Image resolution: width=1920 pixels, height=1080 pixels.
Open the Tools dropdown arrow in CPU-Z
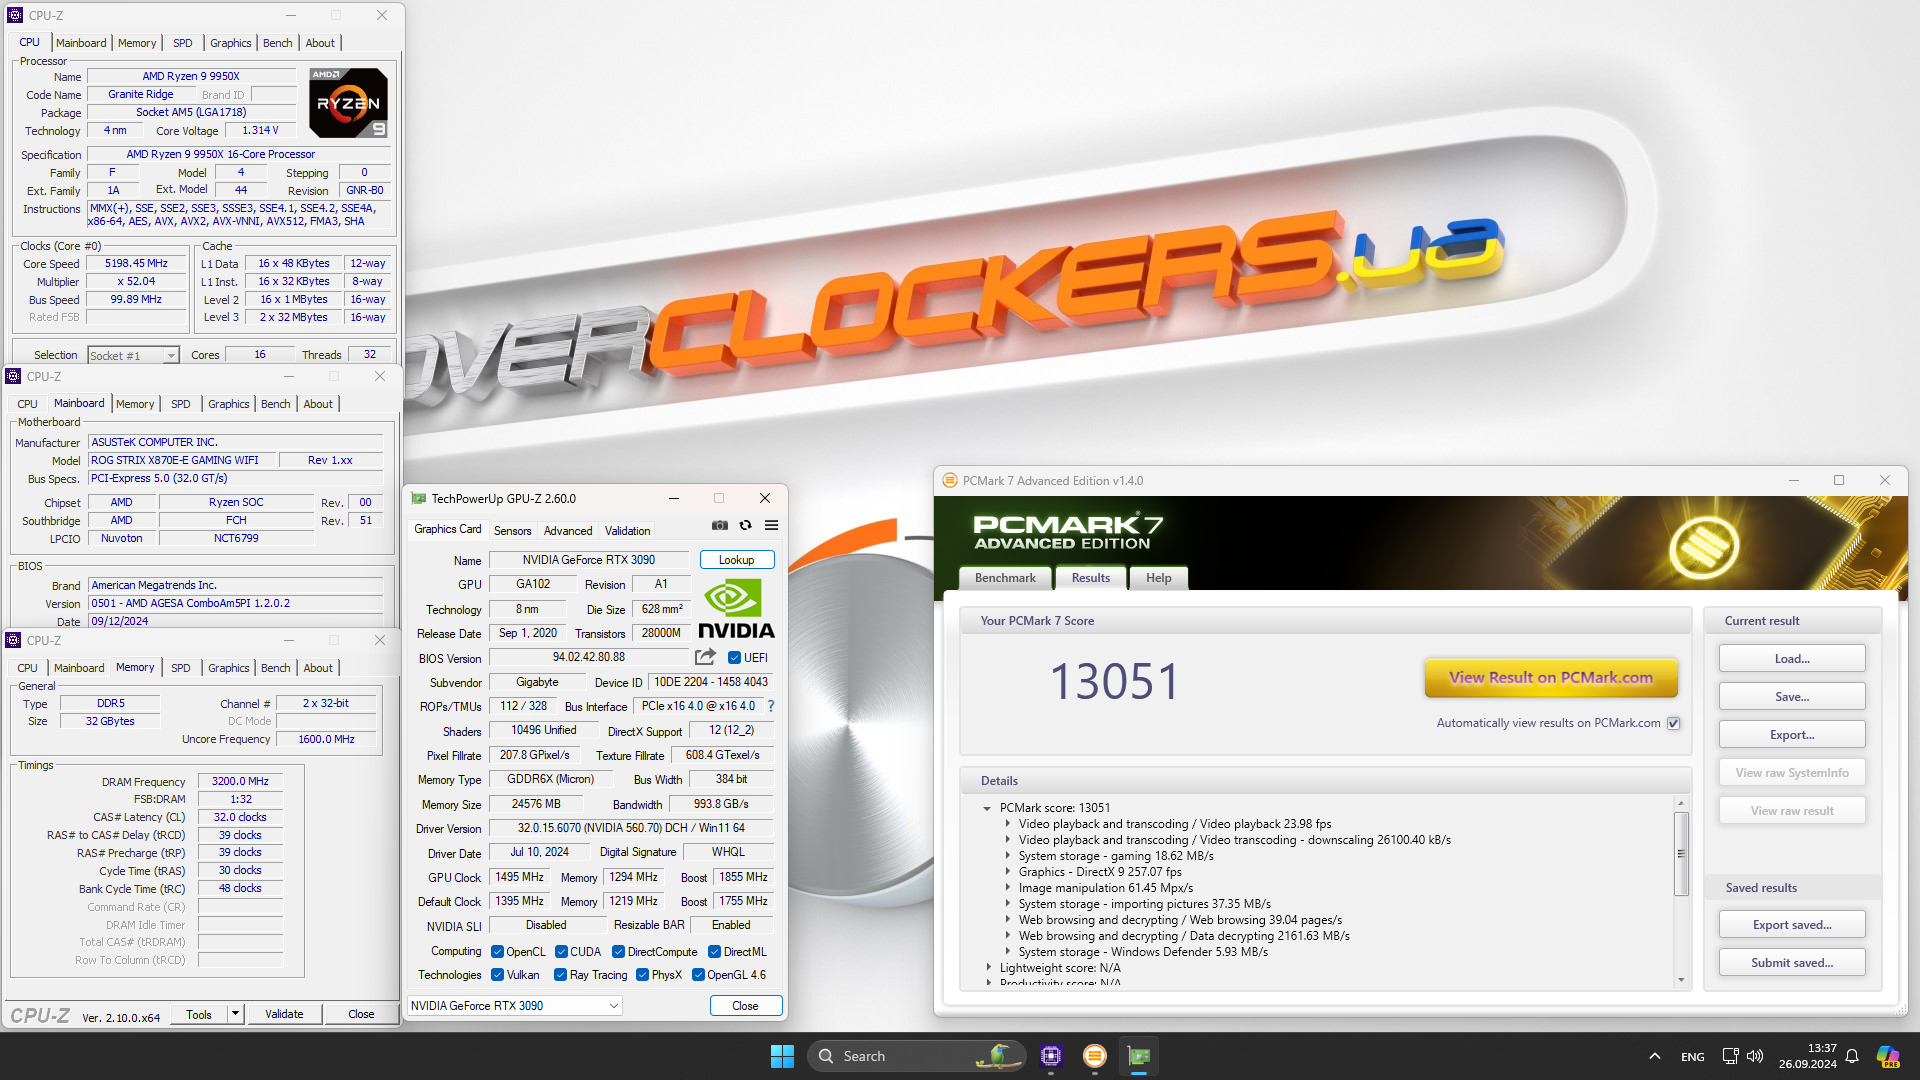click(235, 1014)
